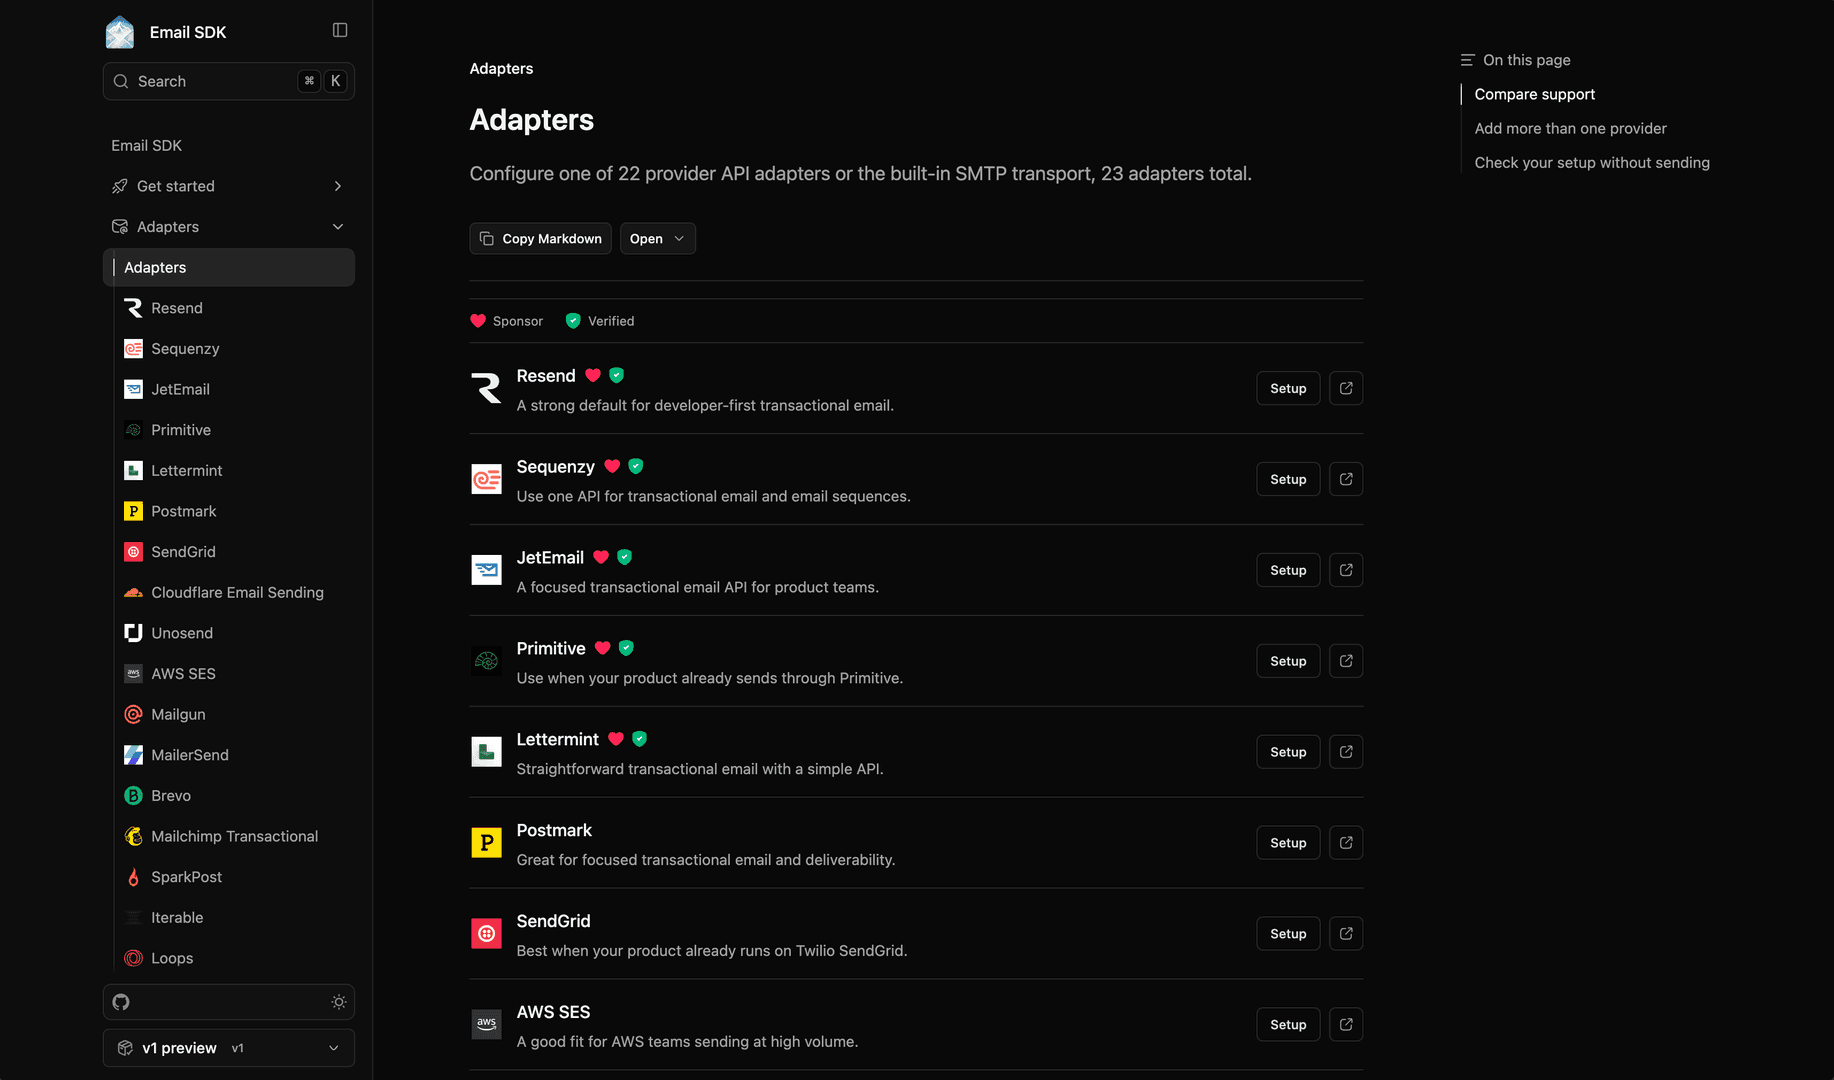This screenshot has width=1834, height=1080.
Task: Click the Email SDK logo icon
Action: (120, 32)
